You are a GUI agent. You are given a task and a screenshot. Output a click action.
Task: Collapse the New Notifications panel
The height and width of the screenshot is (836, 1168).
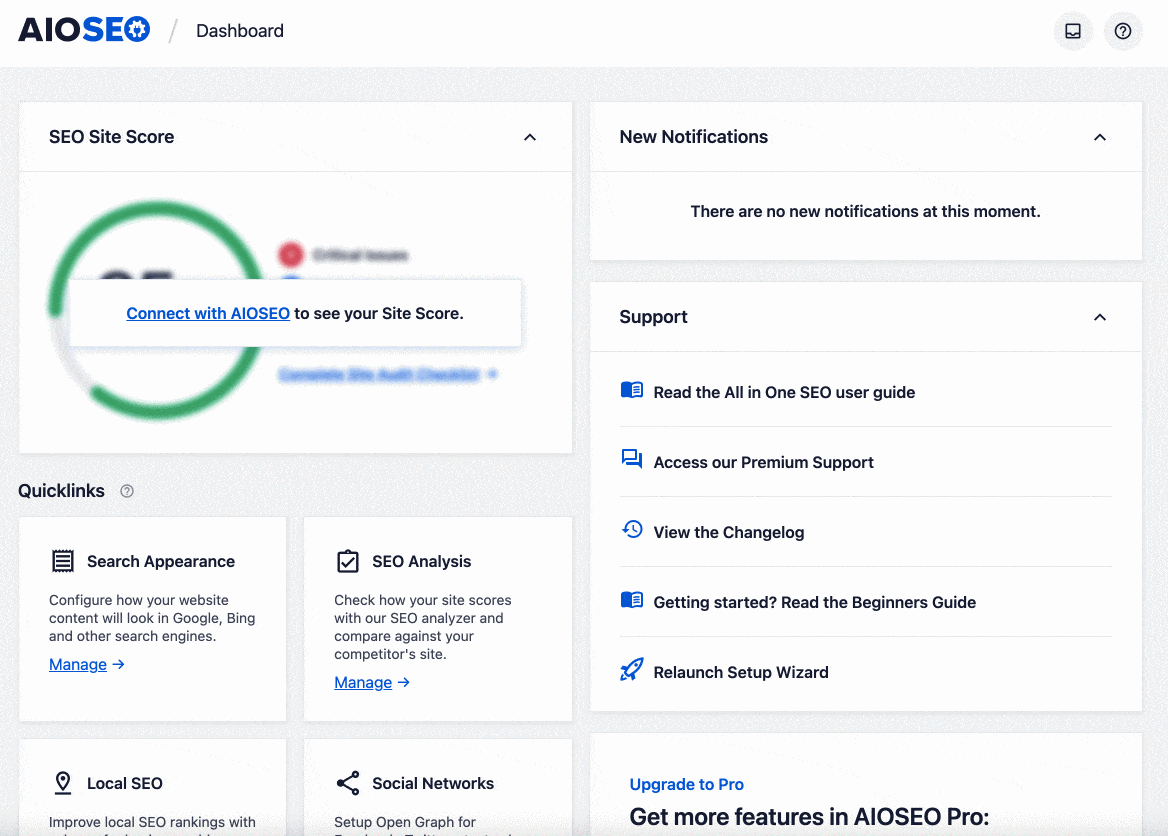pyautogui.click(x=1100, y=137)
